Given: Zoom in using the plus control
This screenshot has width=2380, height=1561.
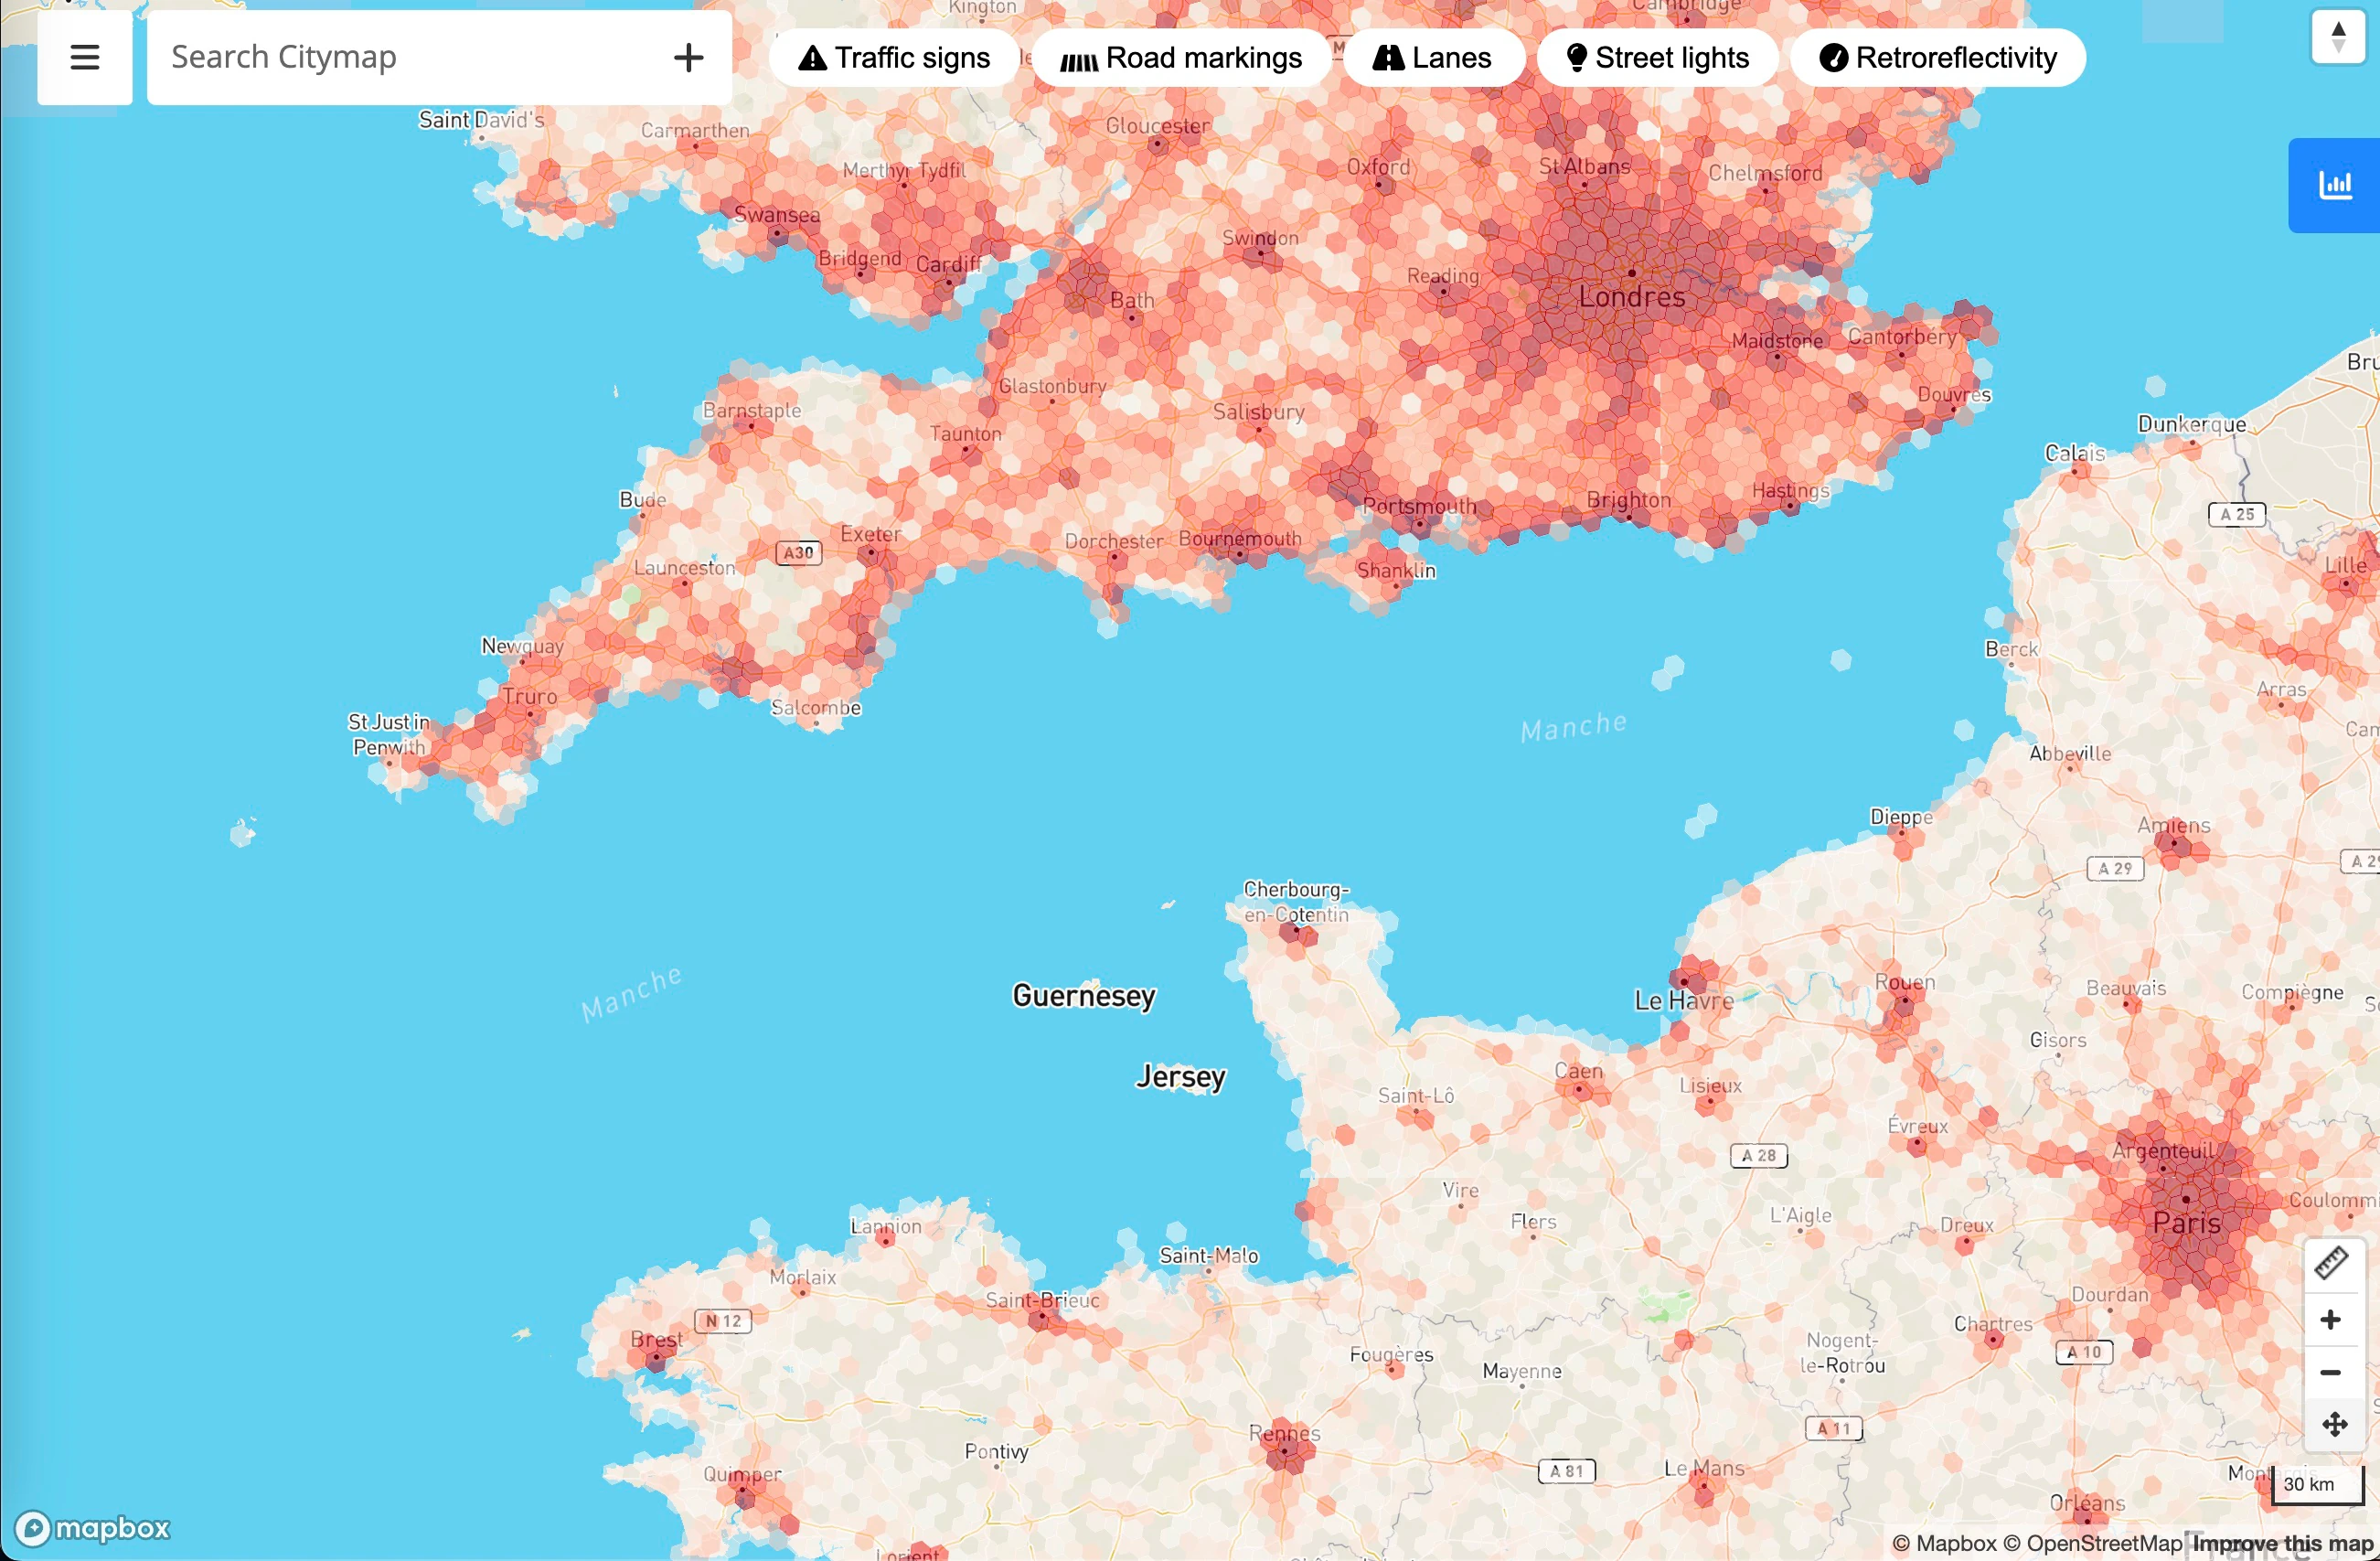Looking at the screenshot, I should pos(2334,1319).
